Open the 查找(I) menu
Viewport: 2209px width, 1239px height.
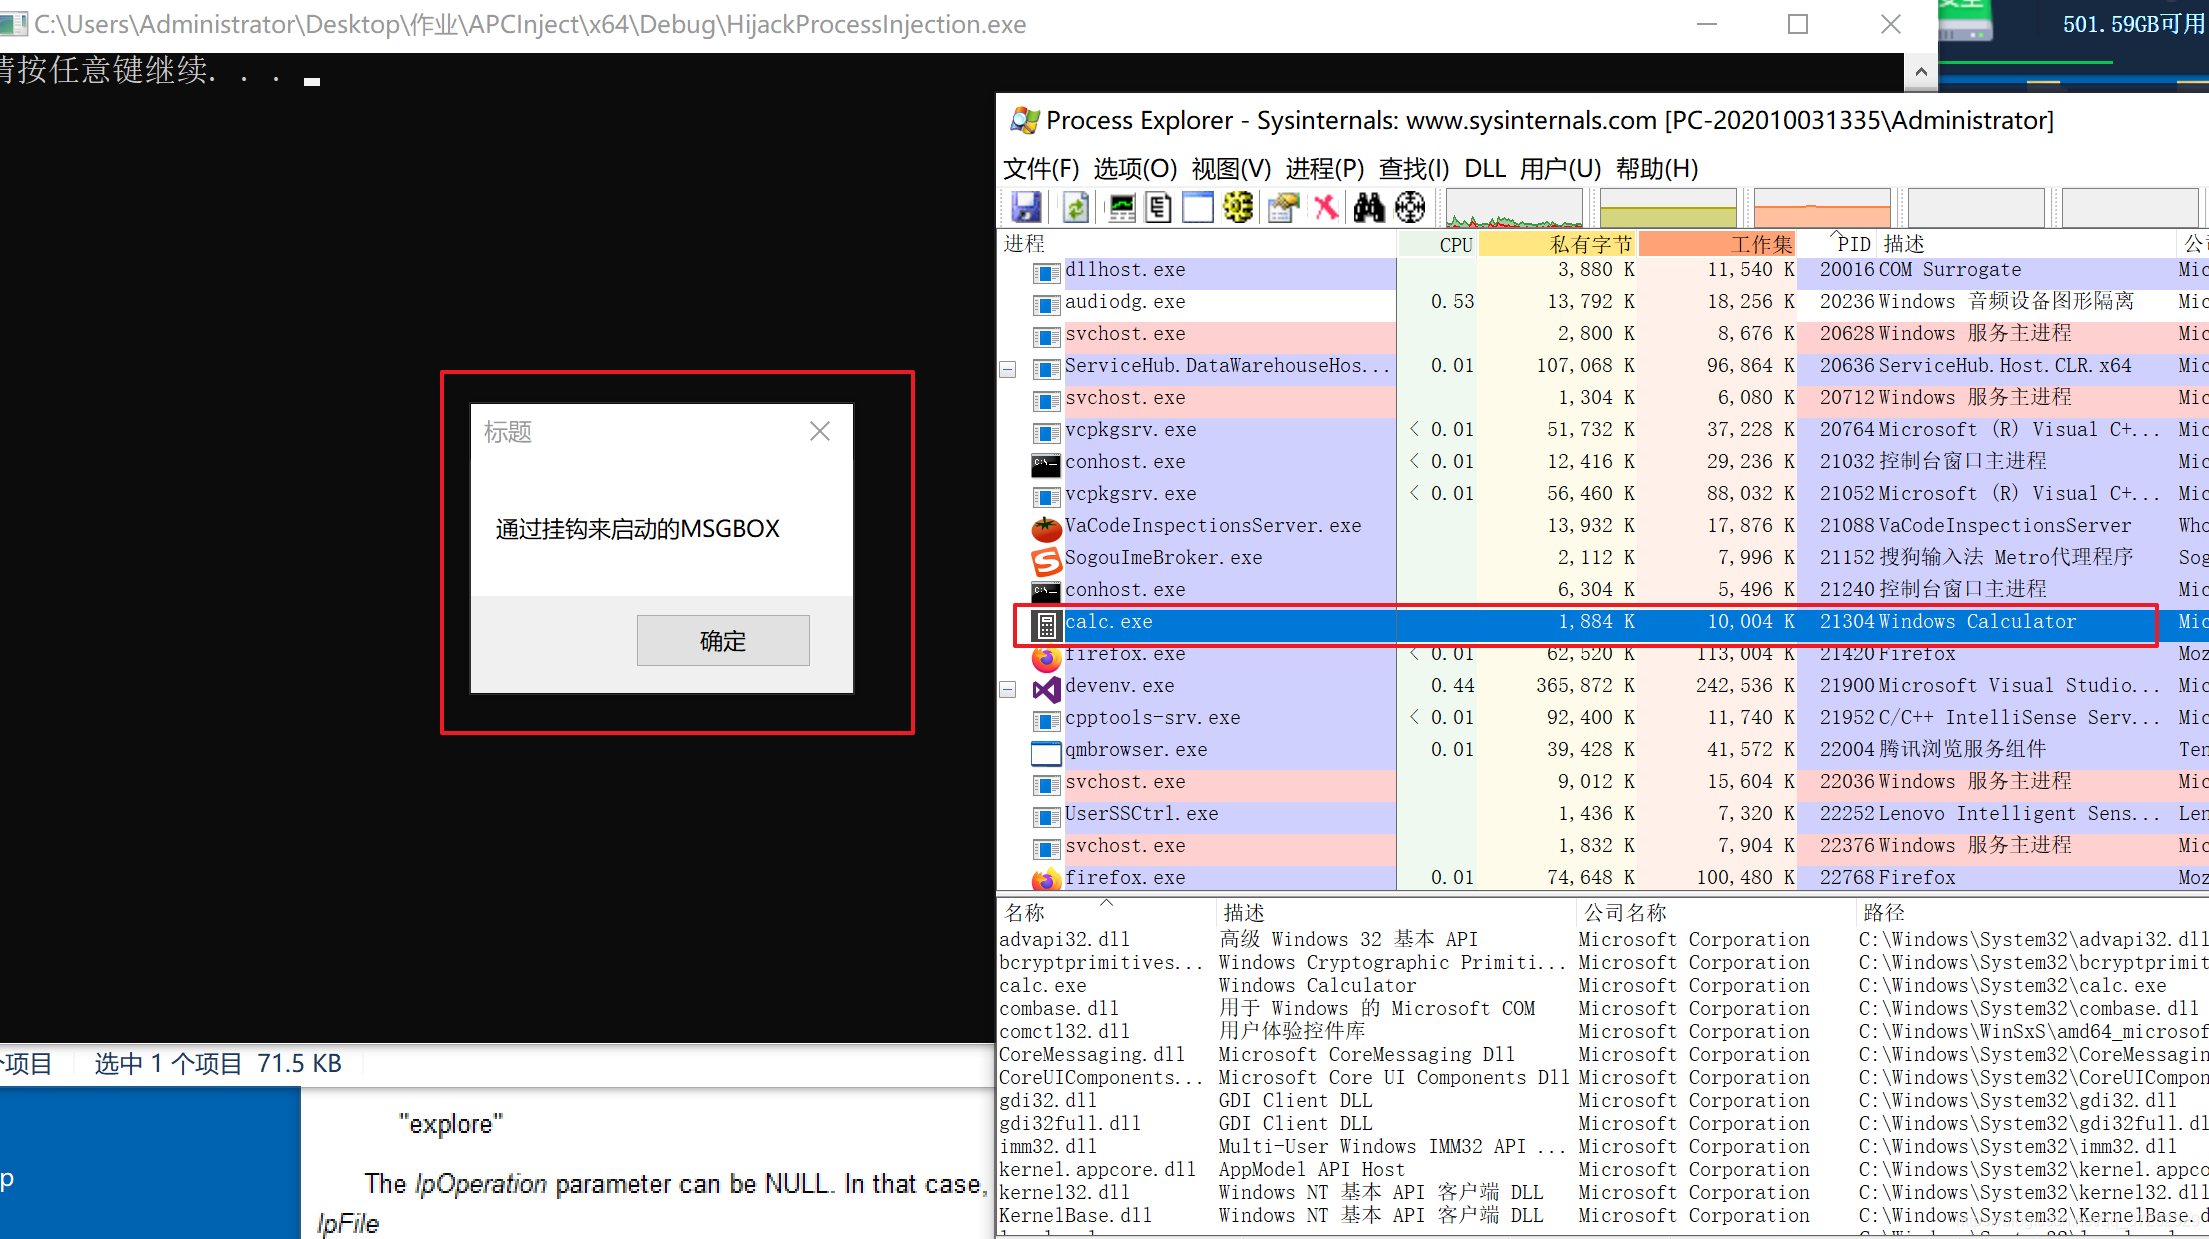[1413, 168]
